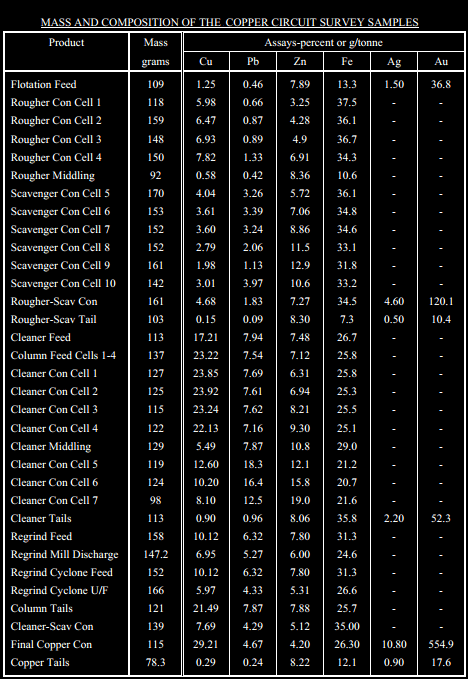The width and height of the screenshot is (468, 679).
Task: Select the Cu column header
Action: (x=206, y=61)
